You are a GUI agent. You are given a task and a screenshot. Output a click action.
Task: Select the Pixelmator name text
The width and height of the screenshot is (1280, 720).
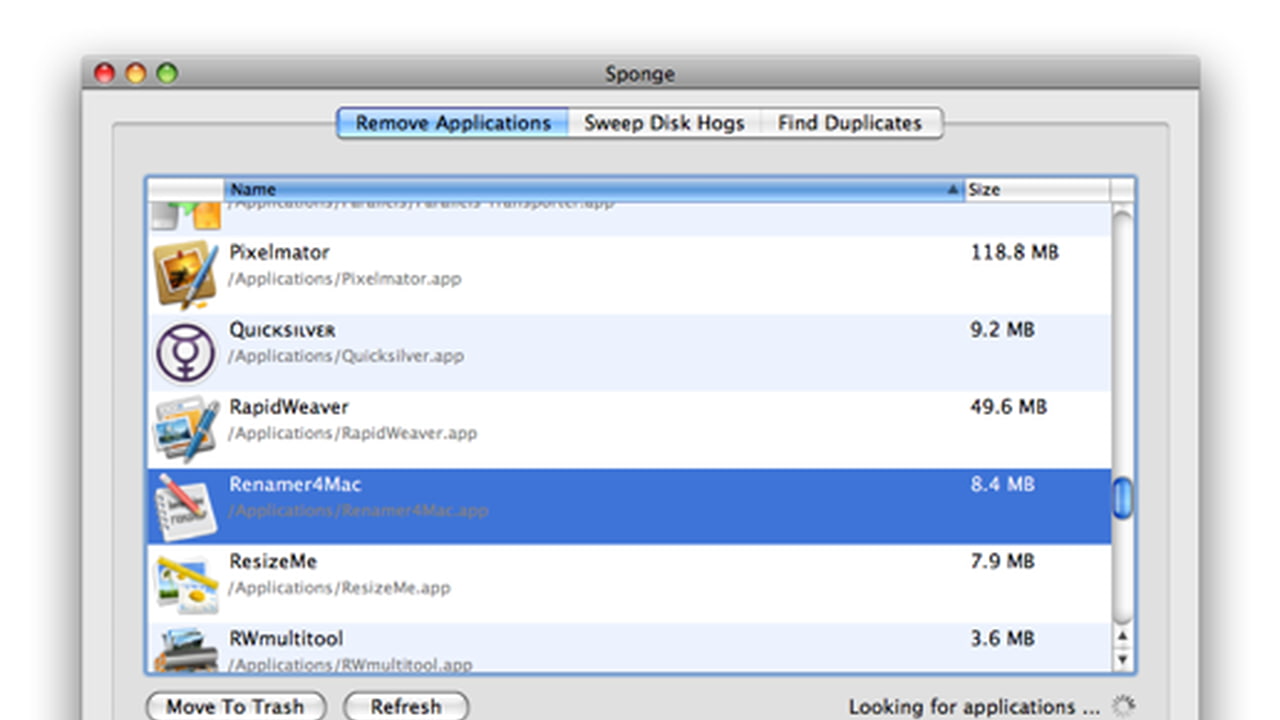click(279, 252)
